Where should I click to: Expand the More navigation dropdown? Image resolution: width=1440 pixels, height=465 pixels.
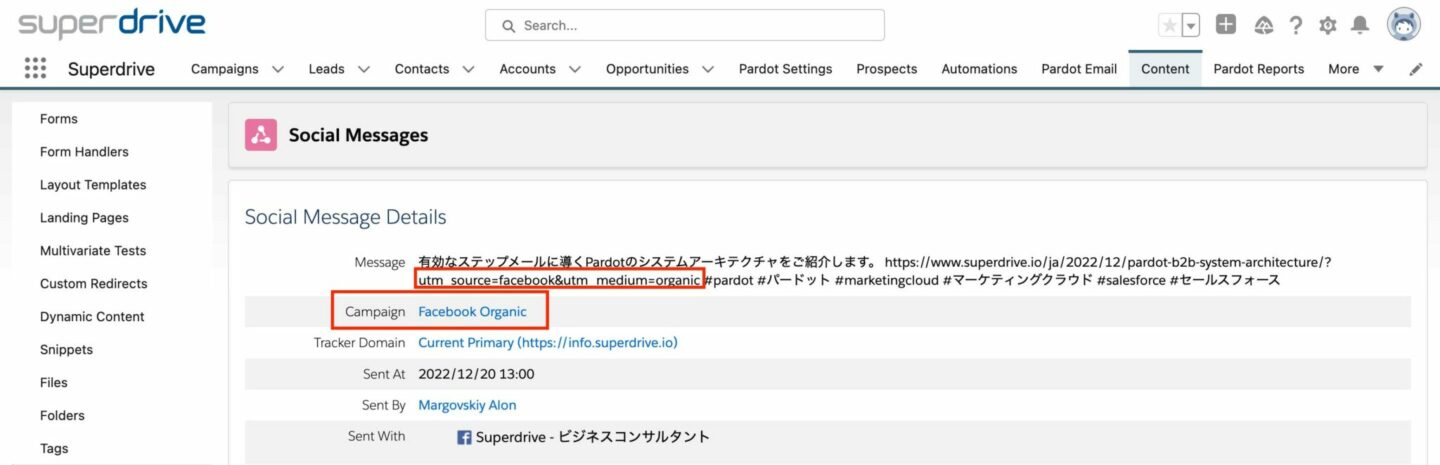(1355, 69)
